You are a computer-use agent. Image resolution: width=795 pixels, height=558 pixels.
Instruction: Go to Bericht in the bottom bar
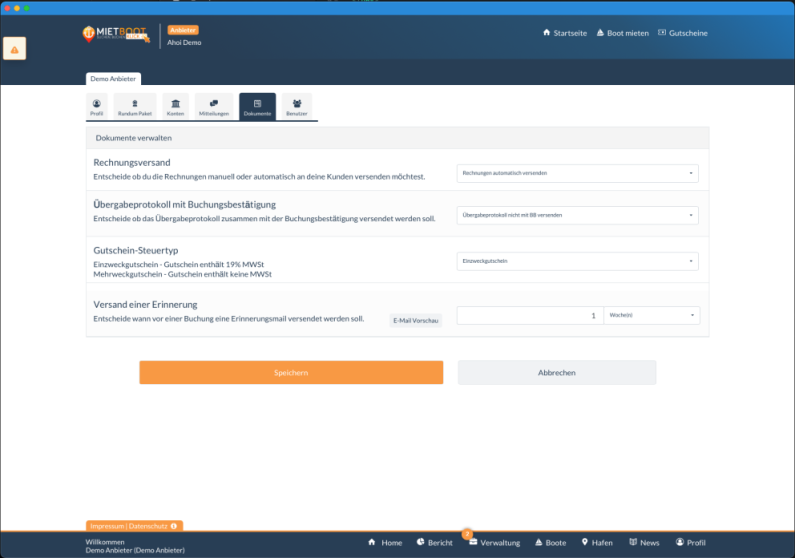434,542
